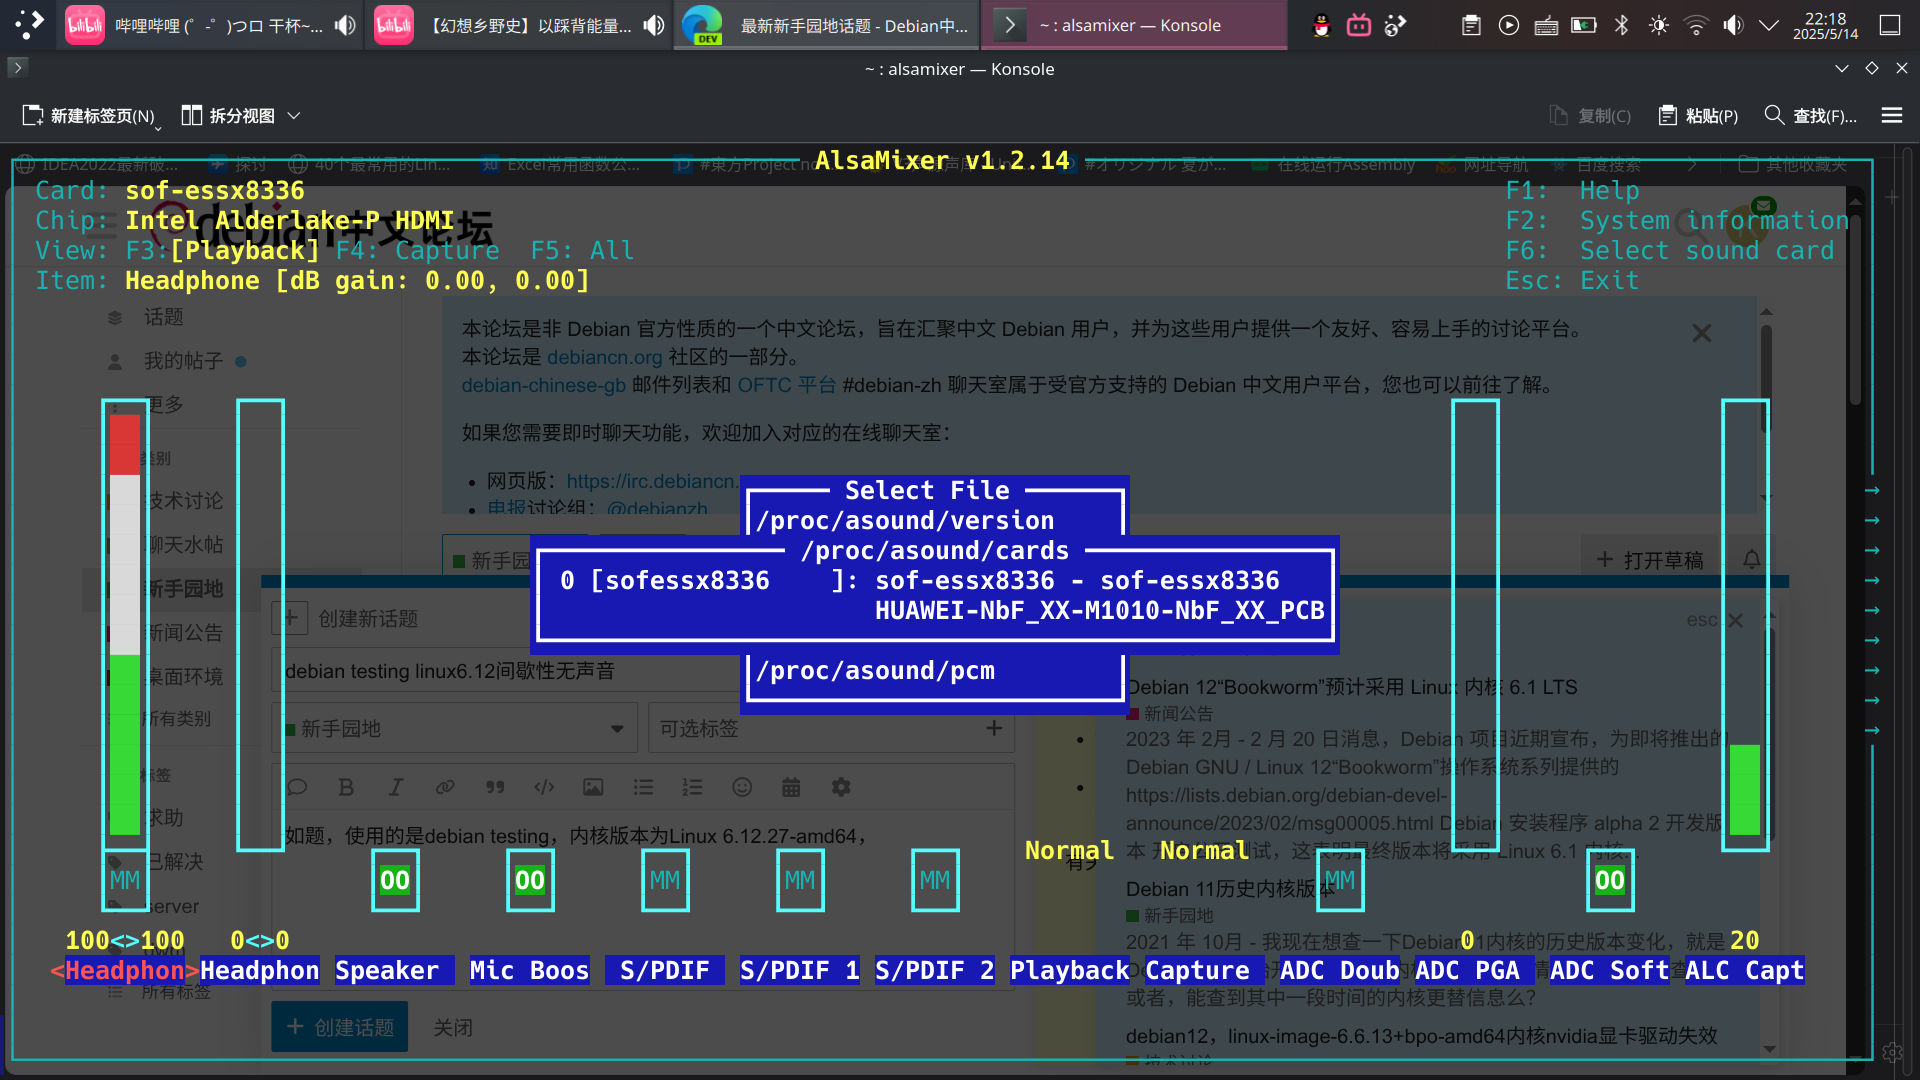Toggle the ADC Doub MM mute box
Viewport: 1920px width, 1080px height.
1340,881
